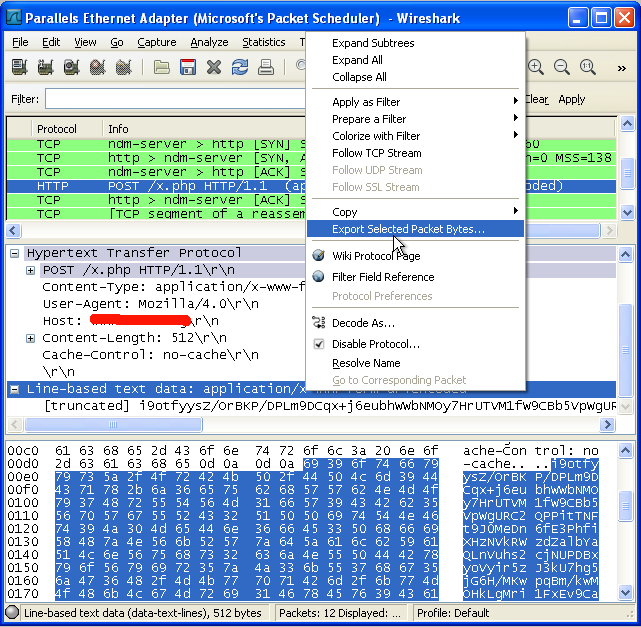
Task: Click the Apply button next to filter
Action: (572, 99)
